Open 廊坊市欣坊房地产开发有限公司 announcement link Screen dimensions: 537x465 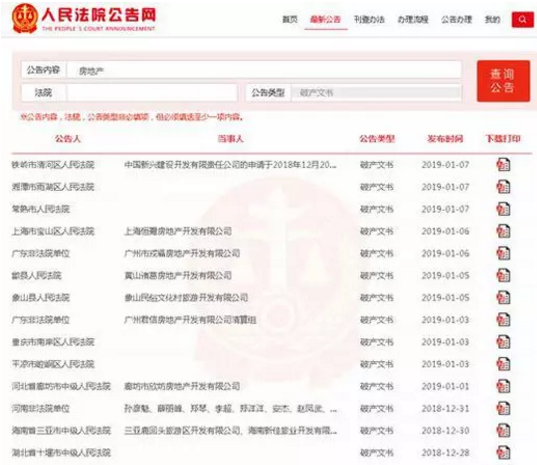pyautogui.click(x=182, y=386)
